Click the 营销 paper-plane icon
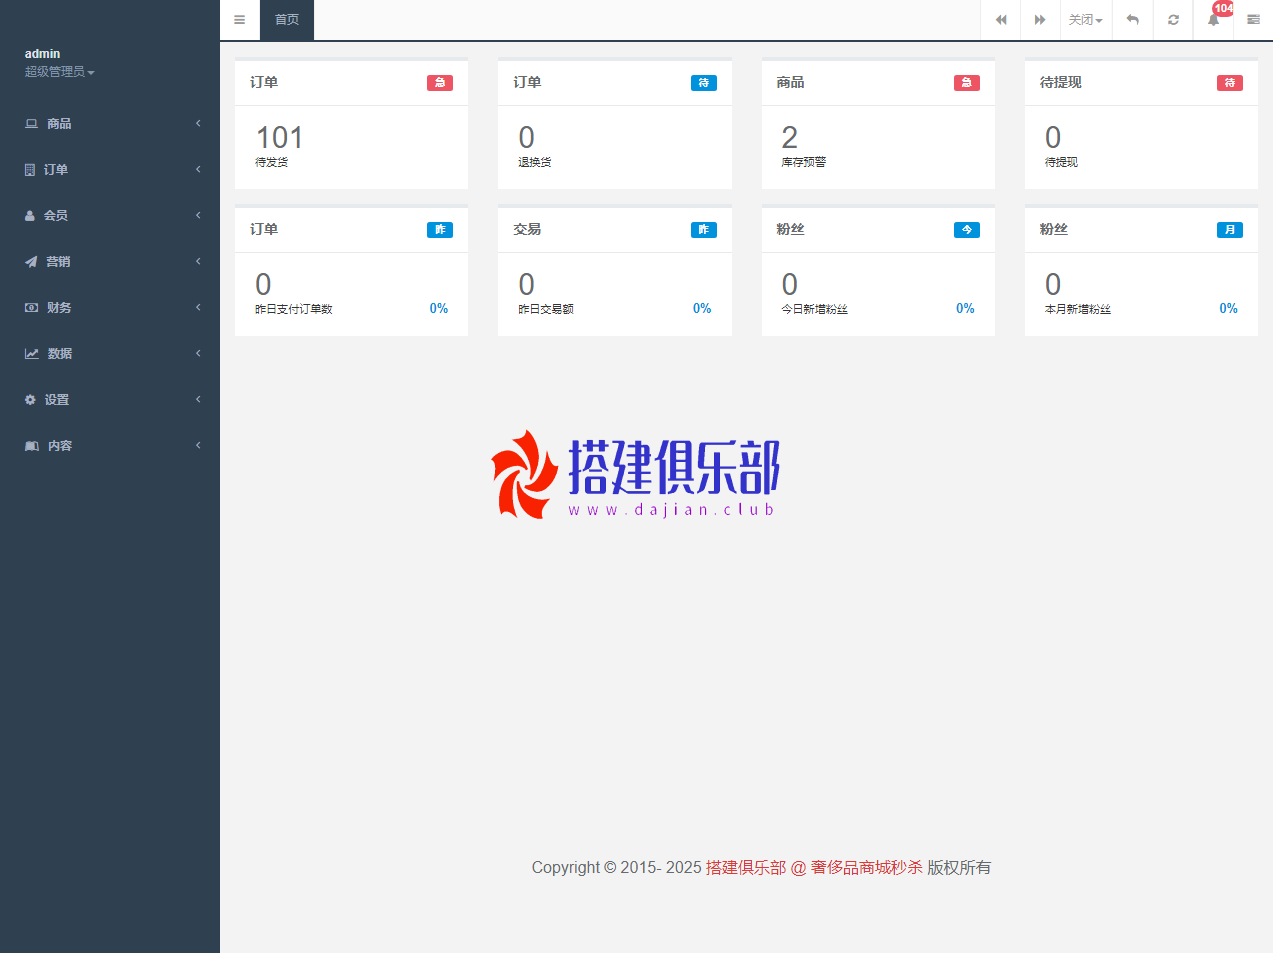The image size is (1273, 953). [x=31, y=262]
